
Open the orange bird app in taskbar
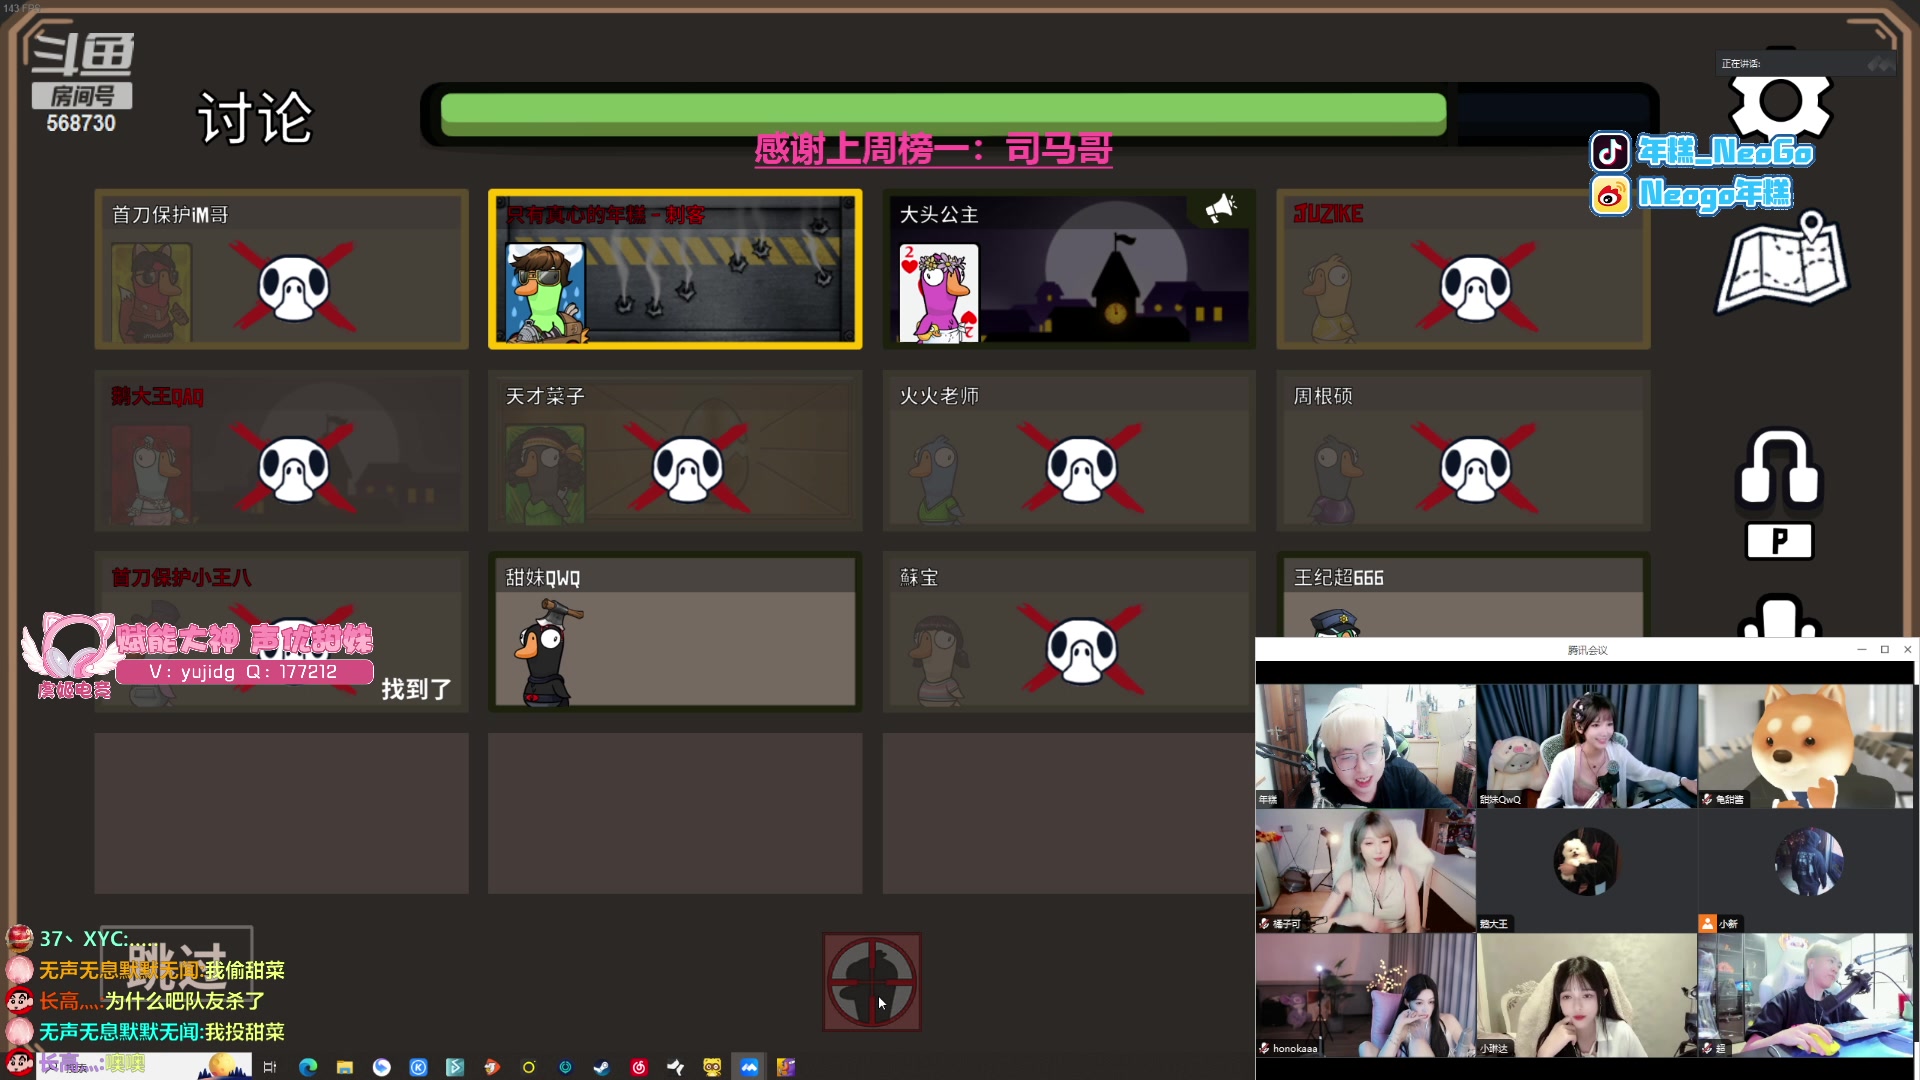pyautogui.click(x=492, y=1067)
